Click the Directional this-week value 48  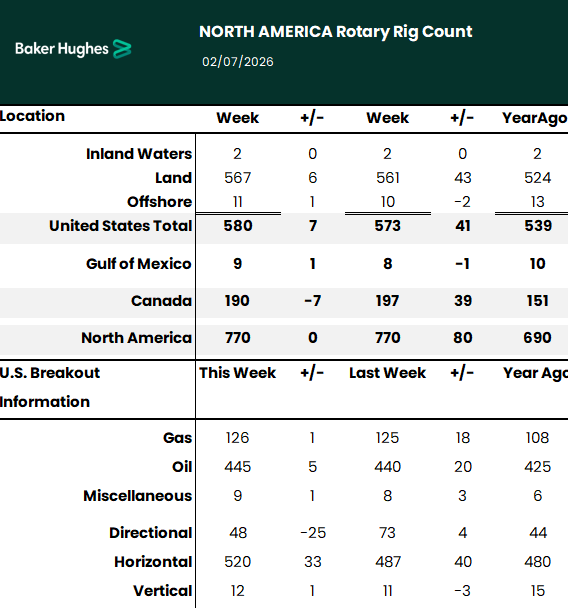pos(238,533)
